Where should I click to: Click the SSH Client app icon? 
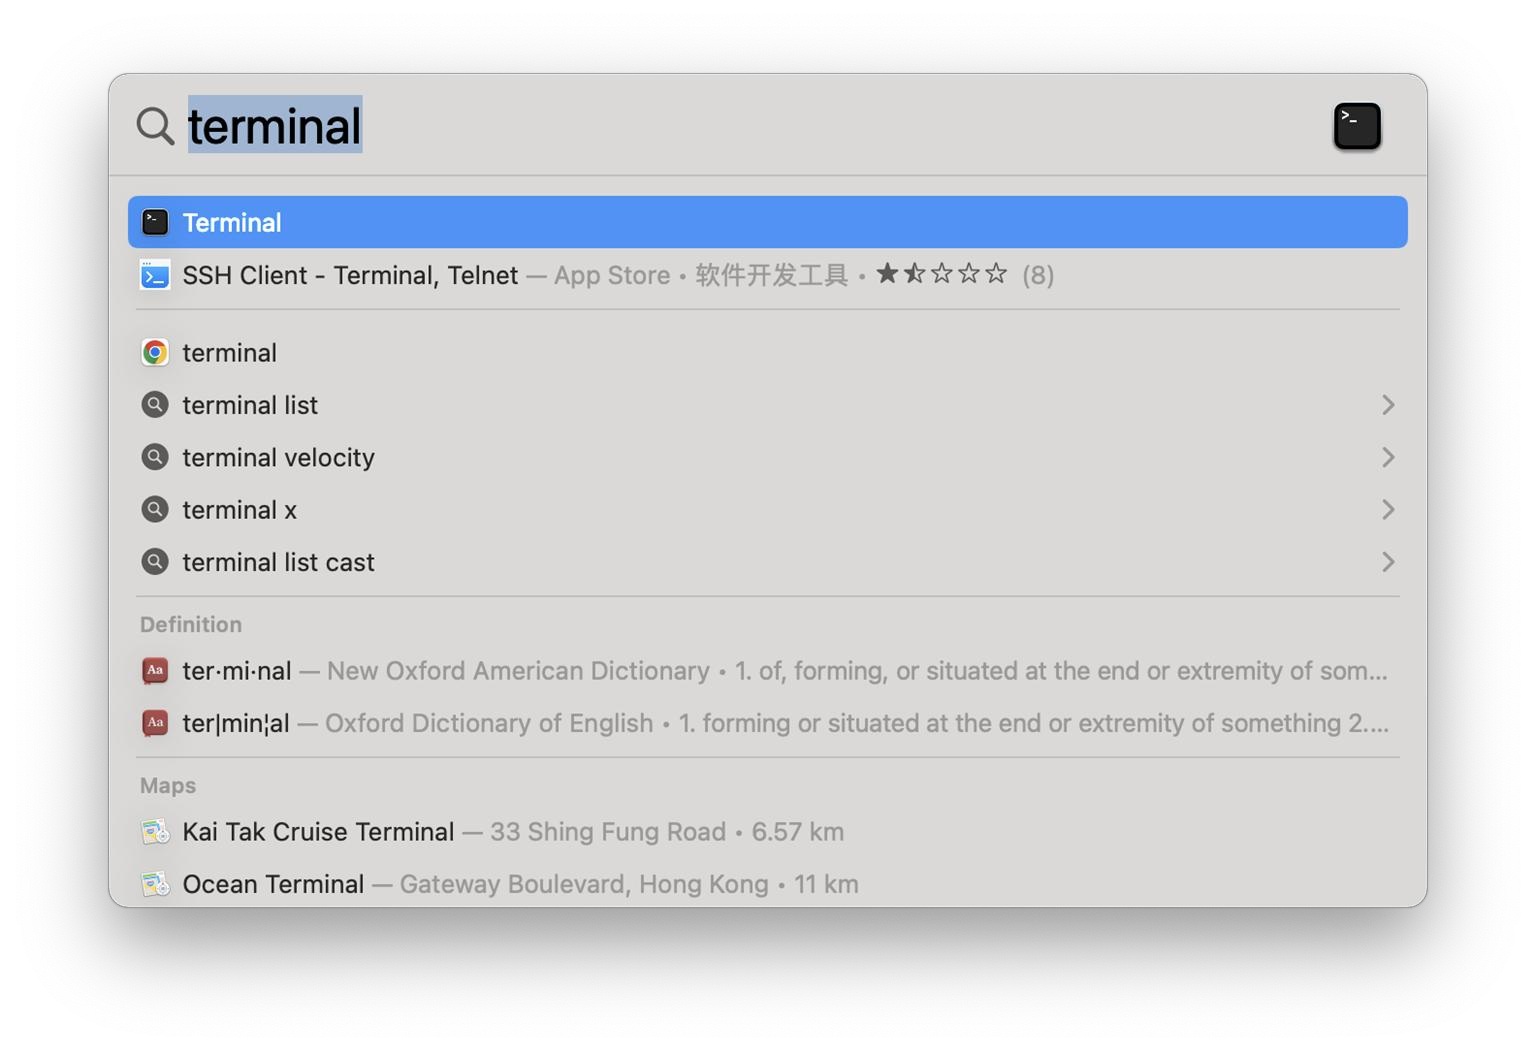[155, 275]
